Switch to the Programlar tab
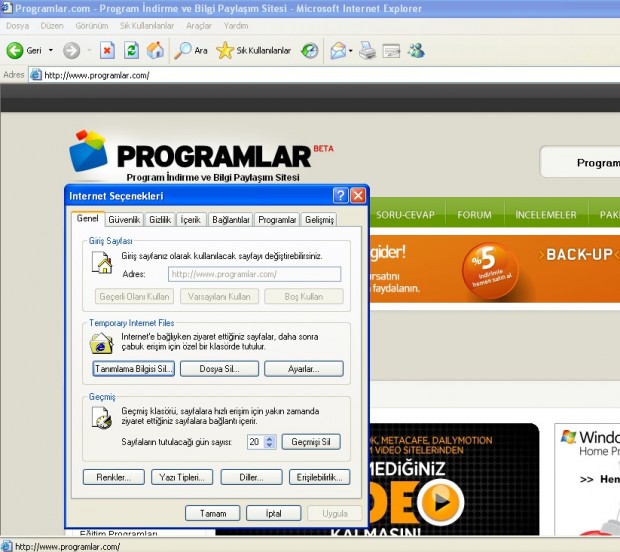Image resolution: width=620 pixels, height=552 pixels. coord(277,220)
